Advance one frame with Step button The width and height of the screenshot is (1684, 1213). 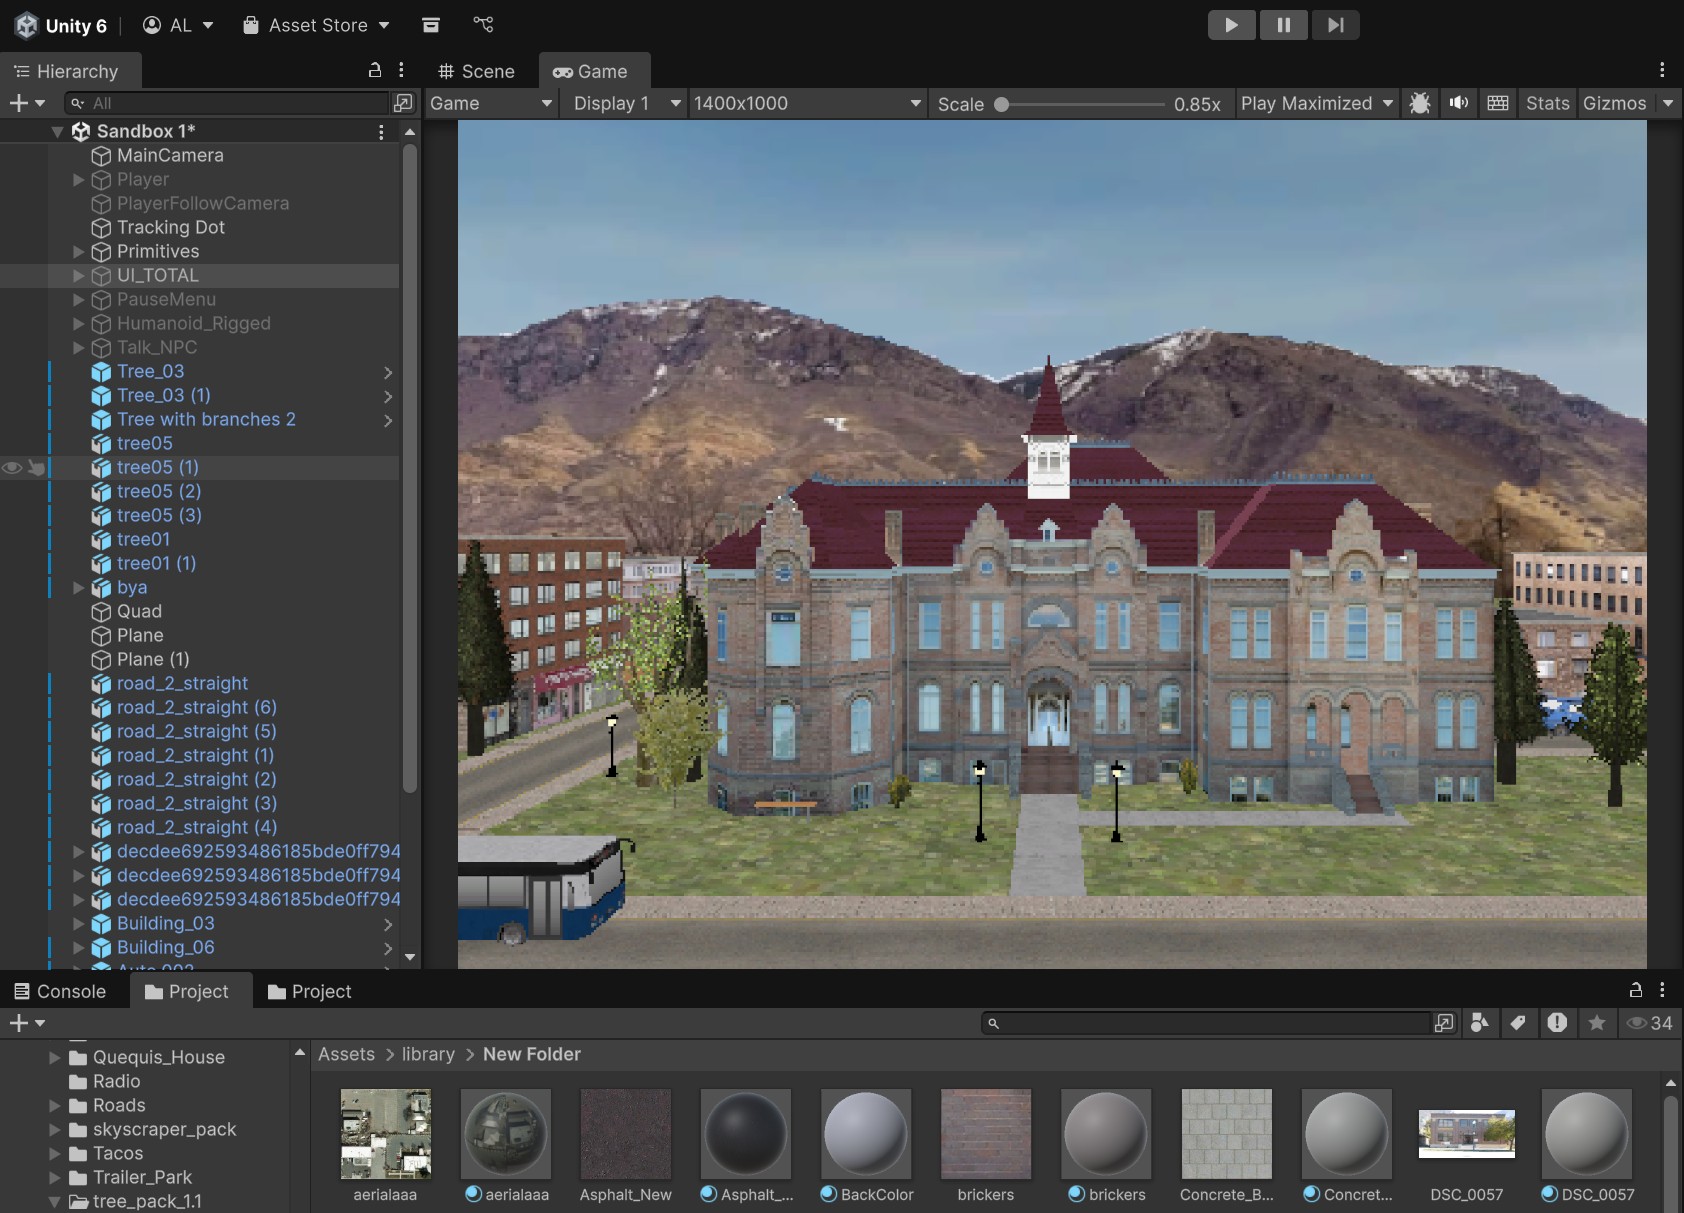(x=1335, y=25)
